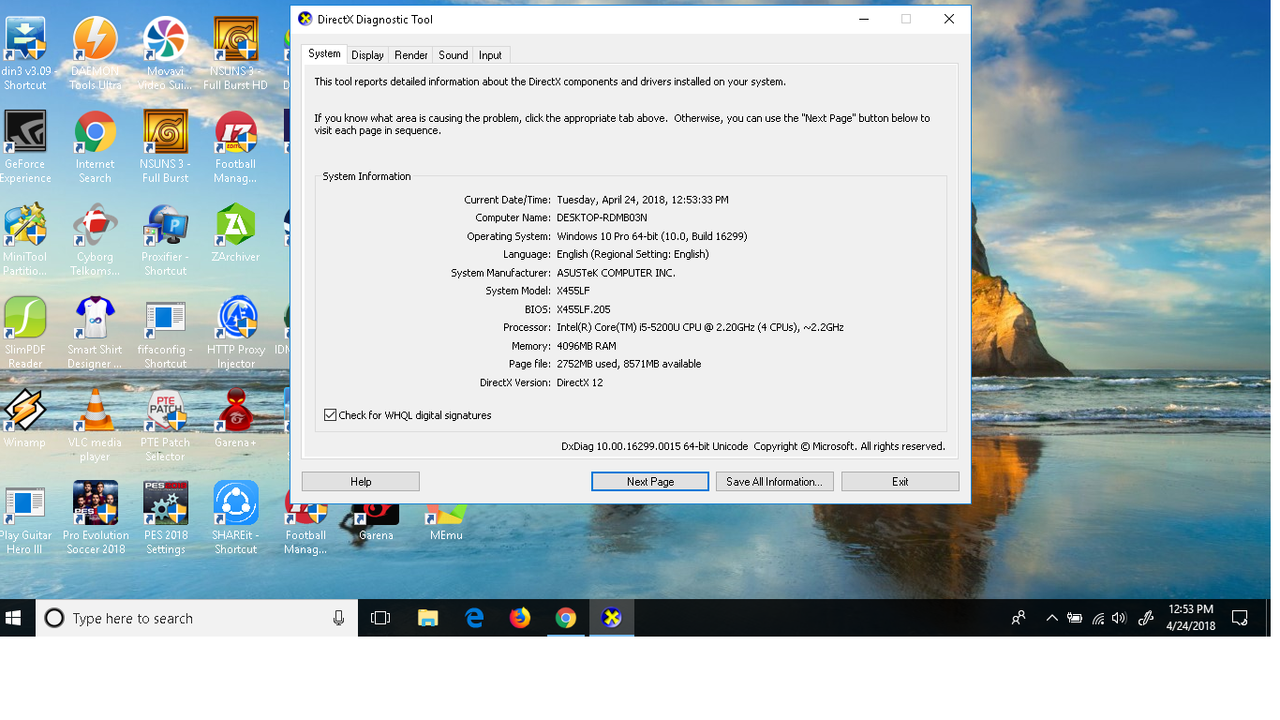This screenshot has height=720, width=1280.
Task: Switch to the Render tab
Action: (411, 55)
